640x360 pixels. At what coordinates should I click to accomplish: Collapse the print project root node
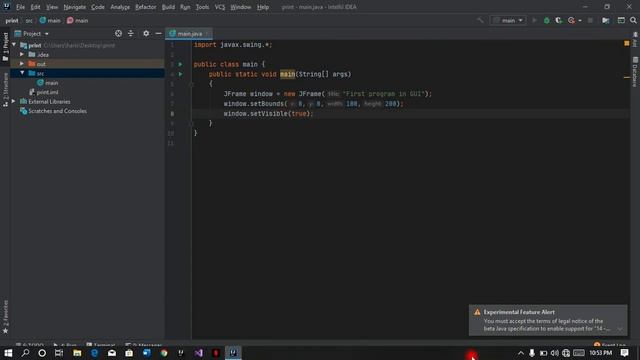[x=14, y=45]
